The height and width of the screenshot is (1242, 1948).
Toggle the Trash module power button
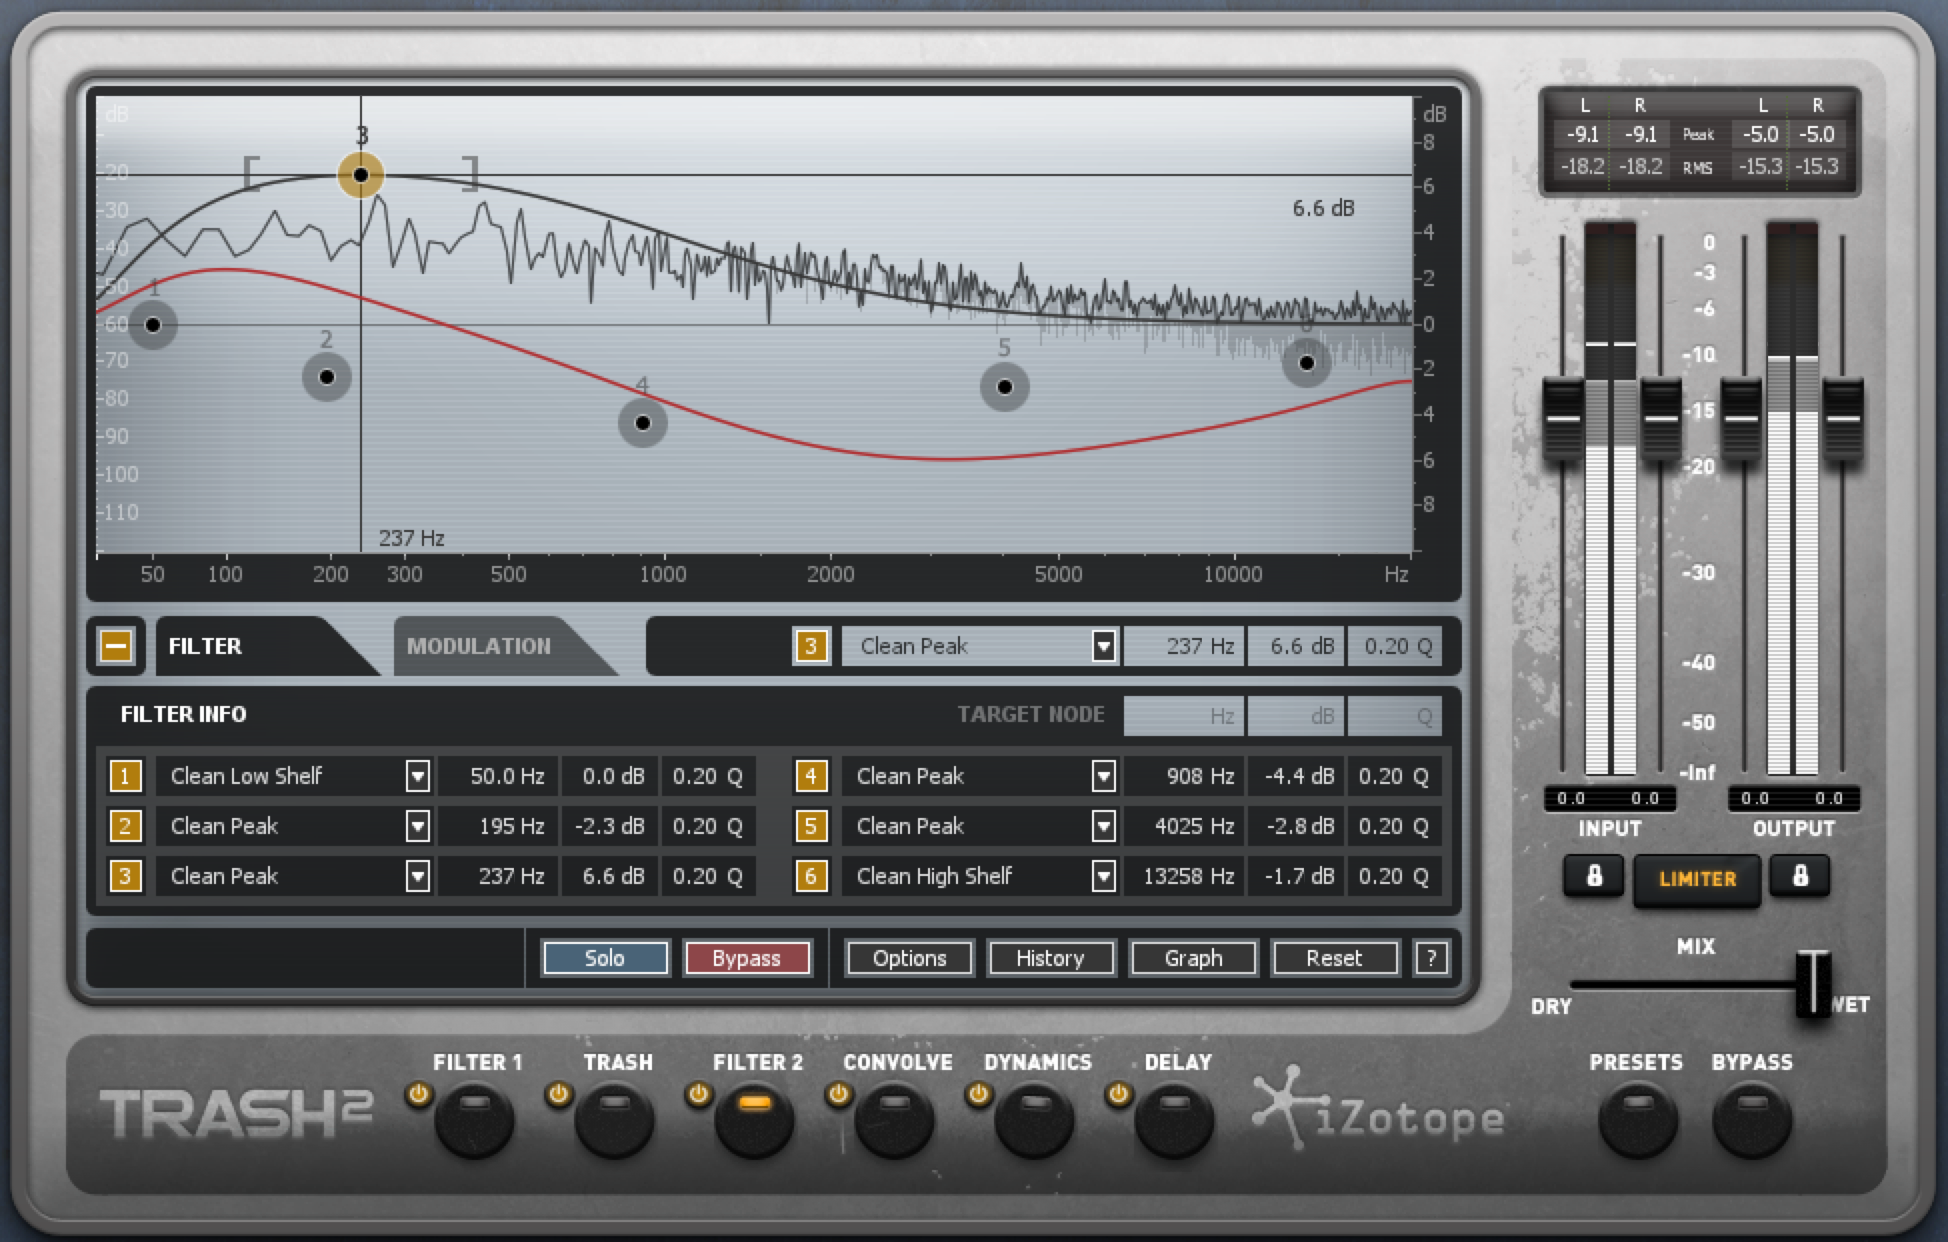point(558,1095)
